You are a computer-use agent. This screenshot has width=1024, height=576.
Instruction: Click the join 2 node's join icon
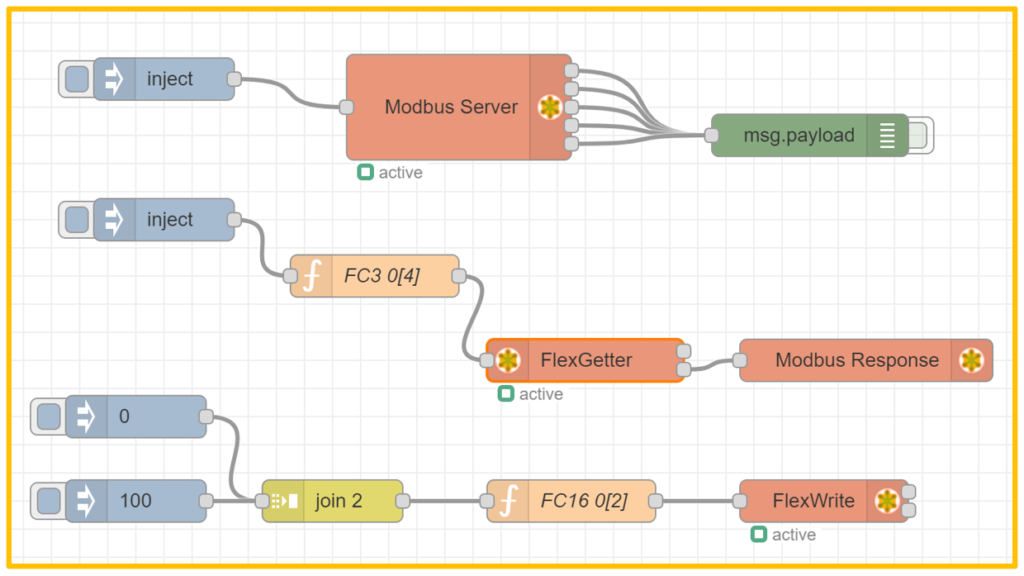(x=283, y=501)
